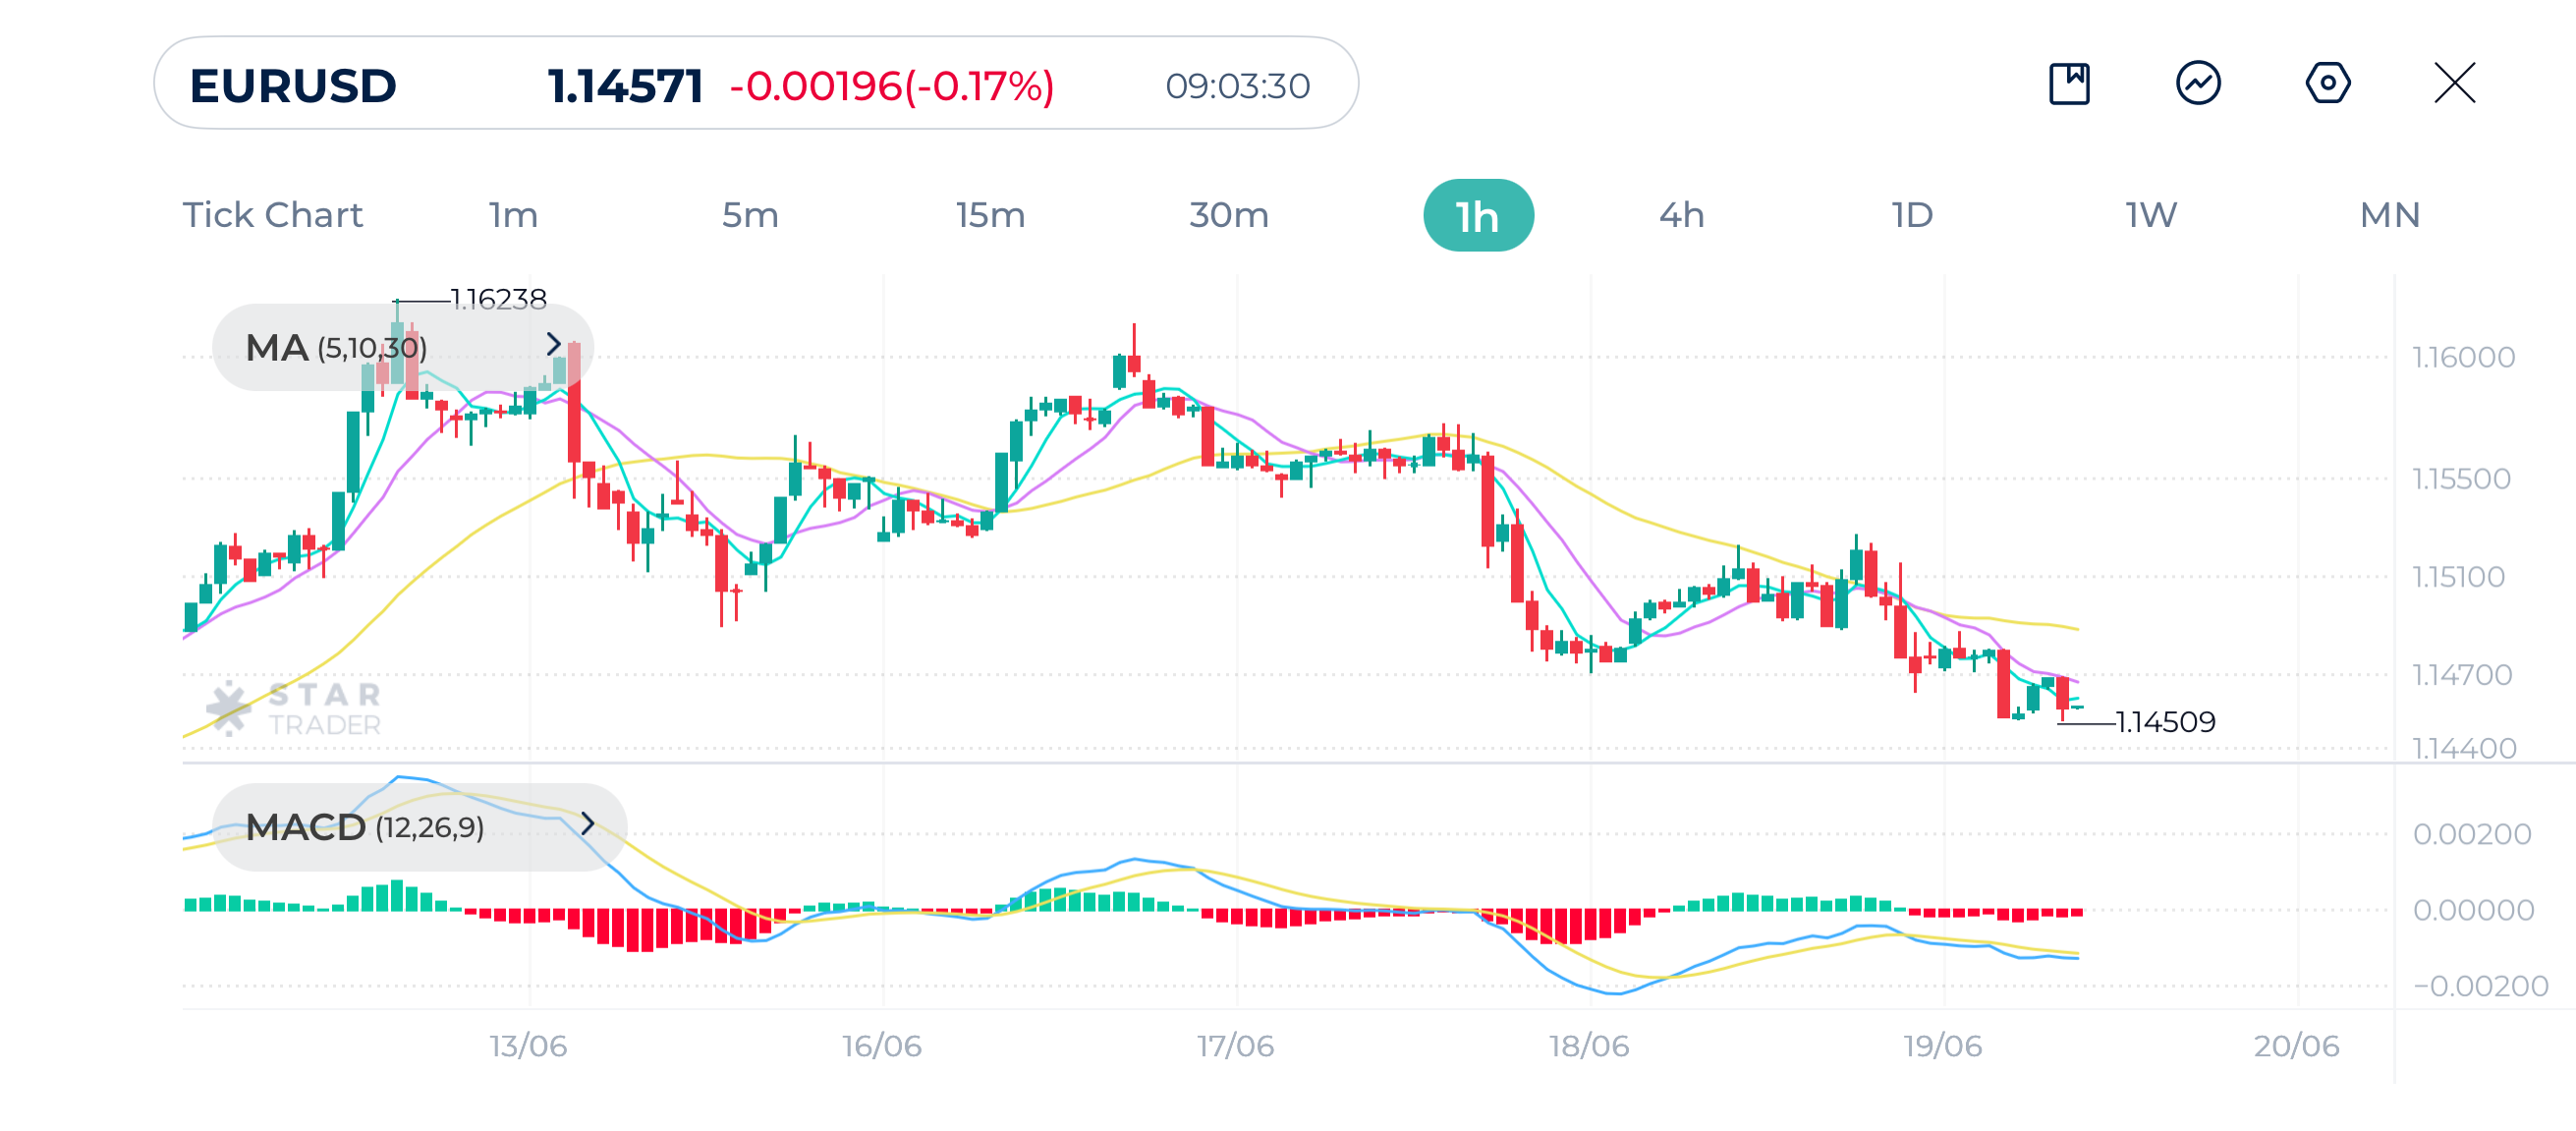Click the EURUSD symbol name
This screenshot has height=1131, width=2576.
tap(293, 86)
